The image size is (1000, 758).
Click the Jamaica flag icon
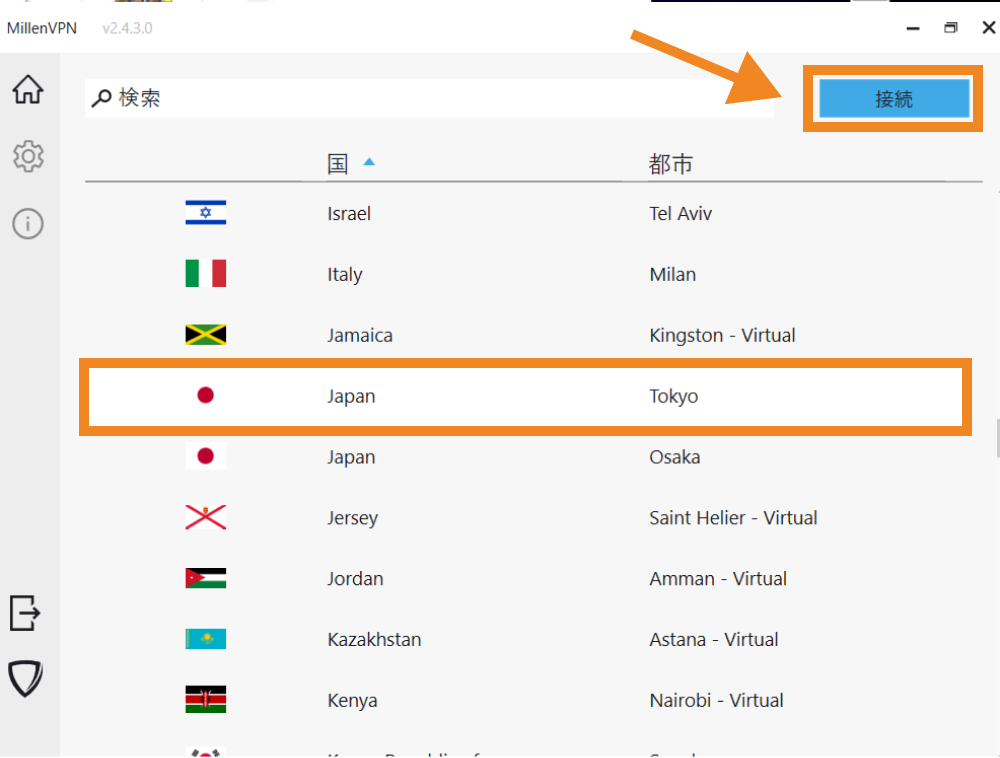205,335
